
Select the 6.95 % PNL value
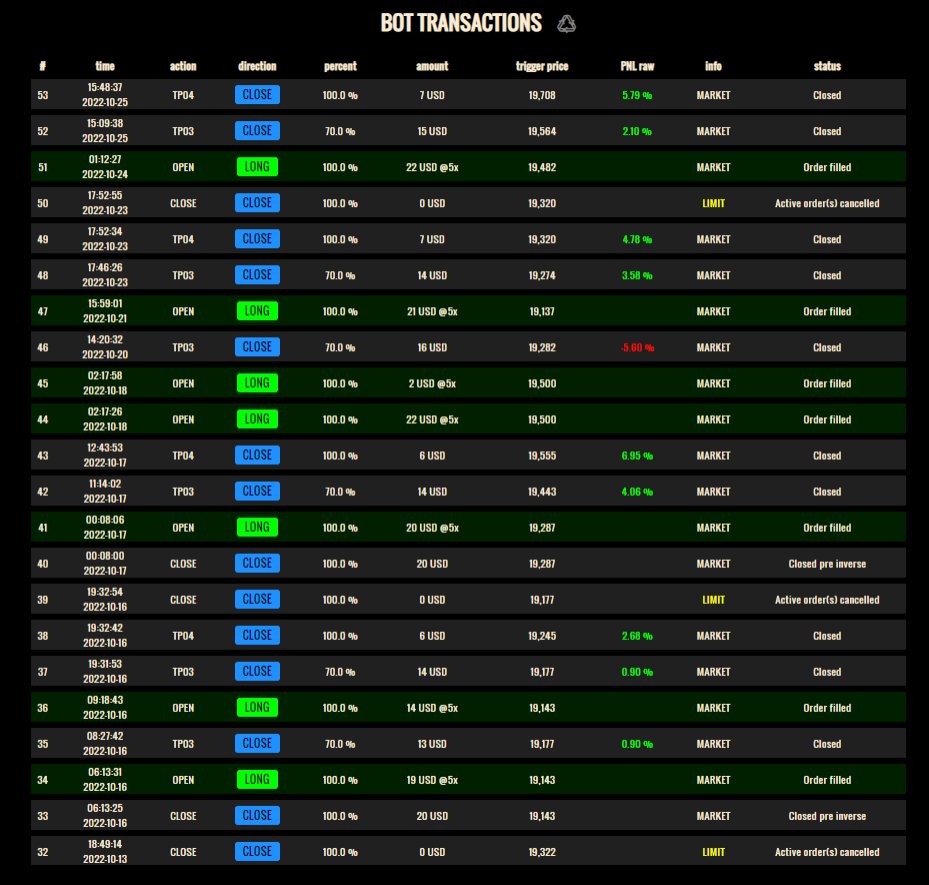point(637,456)
